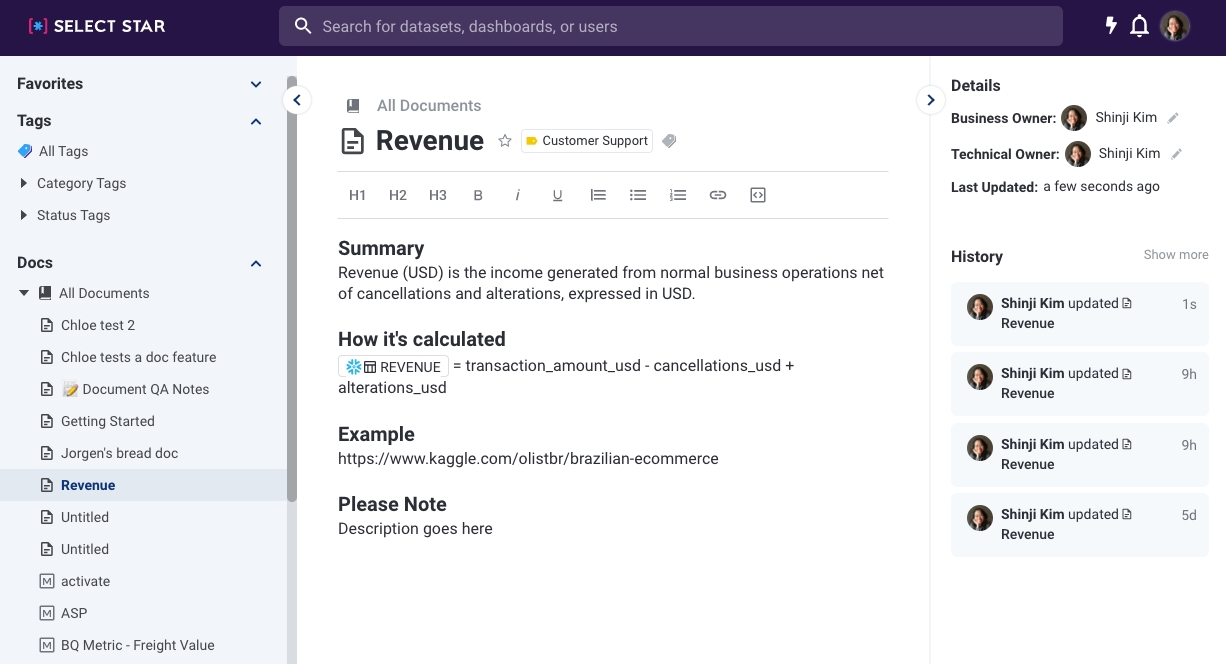The image size is (1226, 664).
Task: Select the BQ Metric - Freight Value item
Action: click(x=137, y=645)
